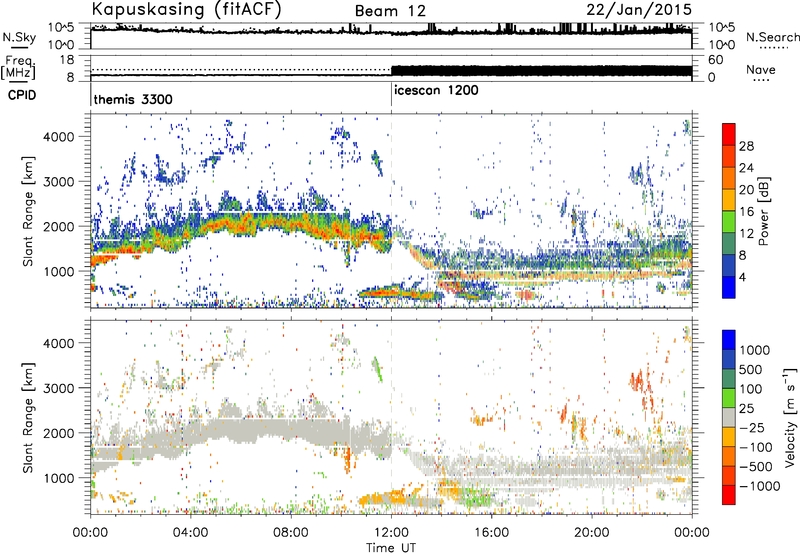Click the "16:00" time axis label
This screenshot has height=554, width=800.
pos(491,533)
